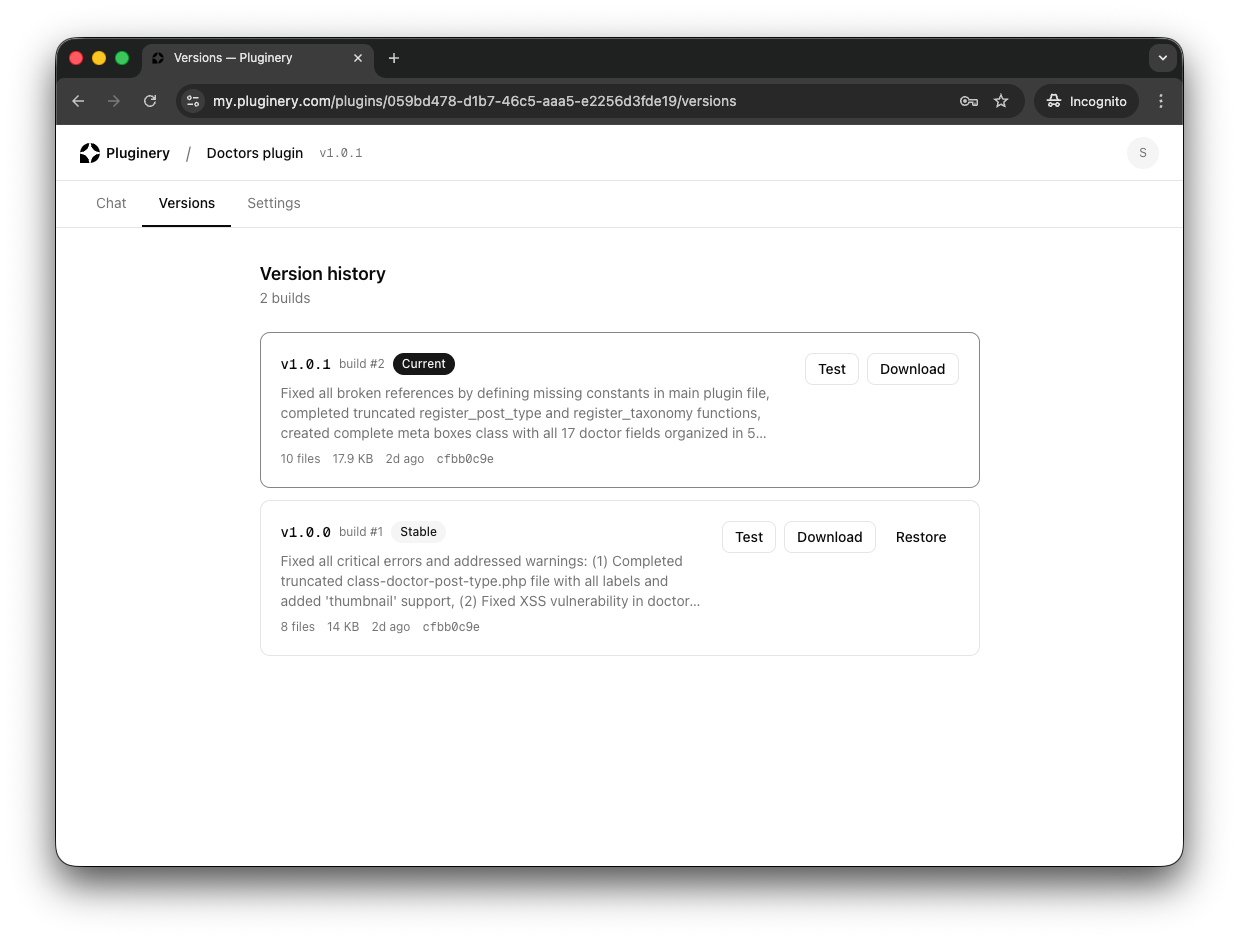Click the site info icon in address bar
The width and height of the screenshot is (1239, 940).
192,101
